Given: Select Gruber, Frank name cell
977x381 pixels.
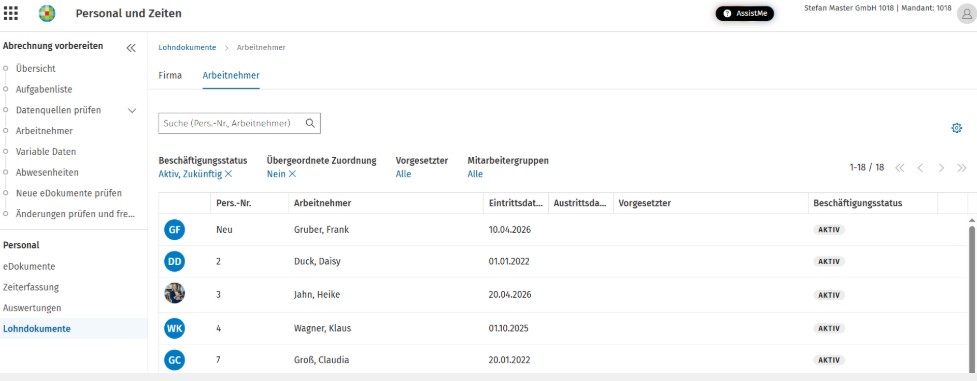Looking at the screenshot, I should 322,229.
